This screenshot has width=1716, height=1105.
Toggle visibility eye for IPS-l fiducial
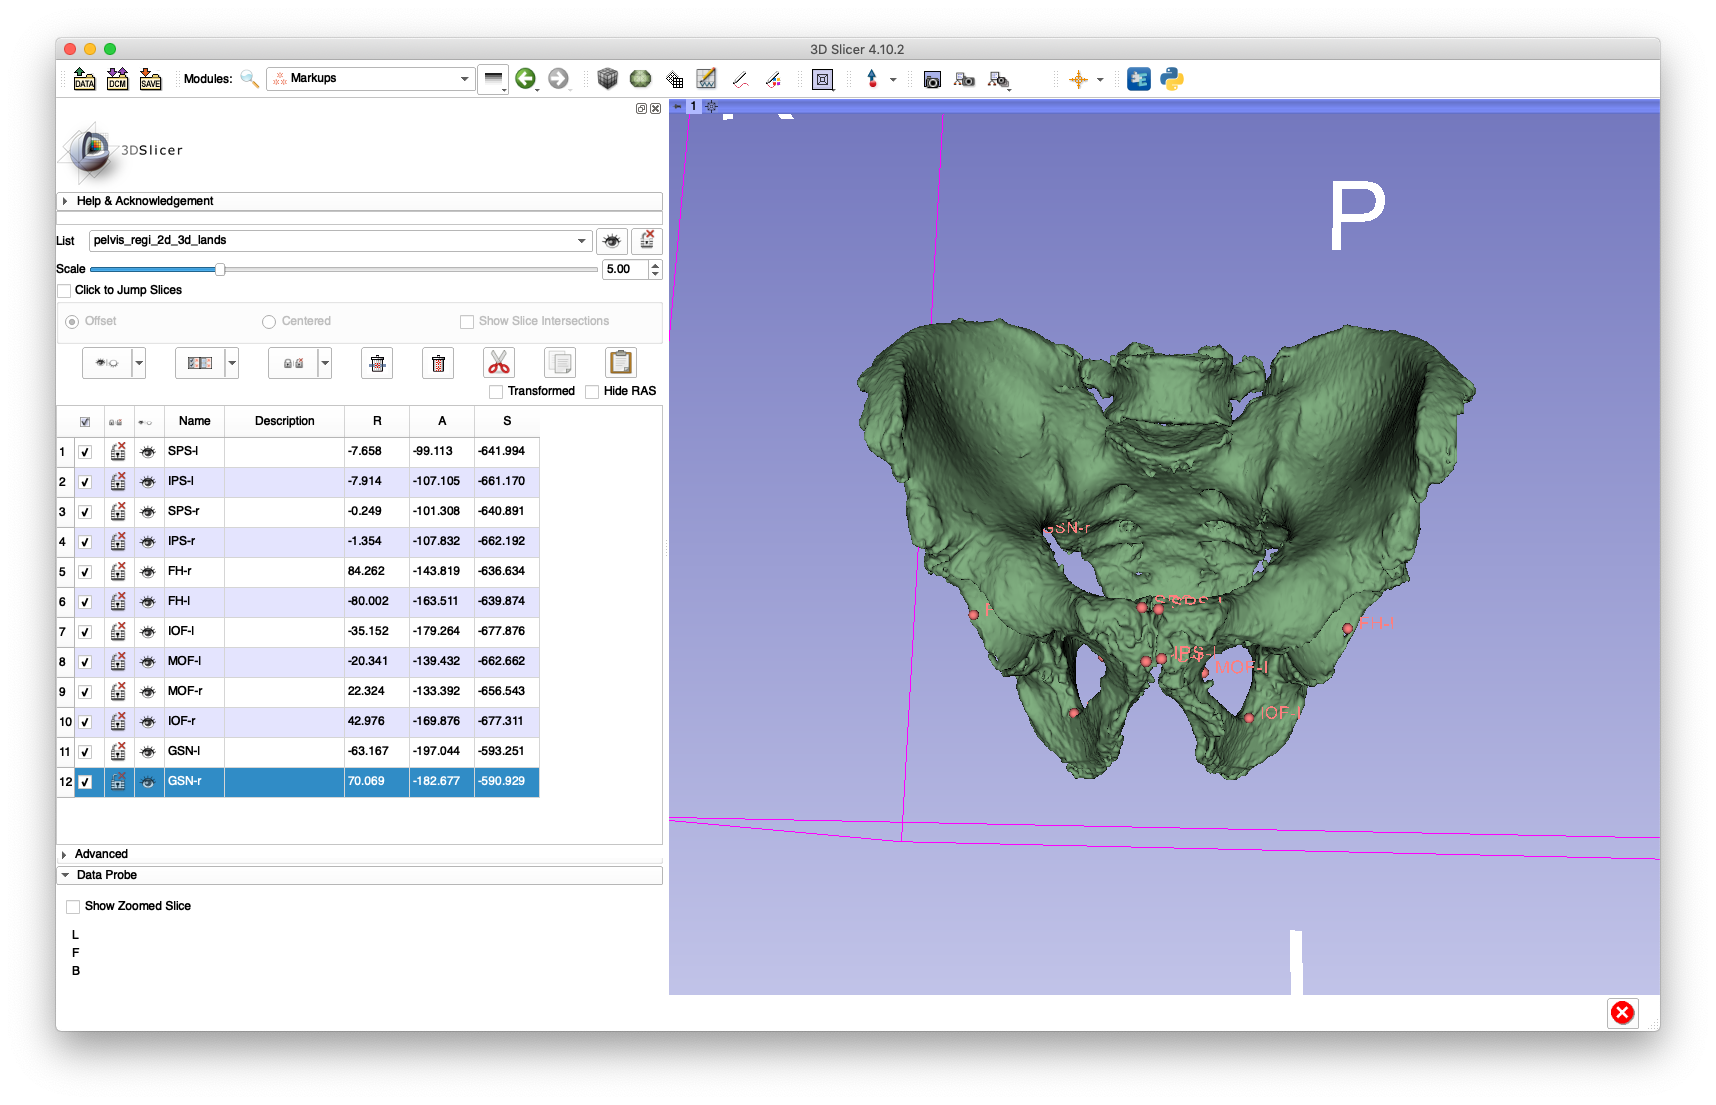pyautogui.click(x=148, y=482)
